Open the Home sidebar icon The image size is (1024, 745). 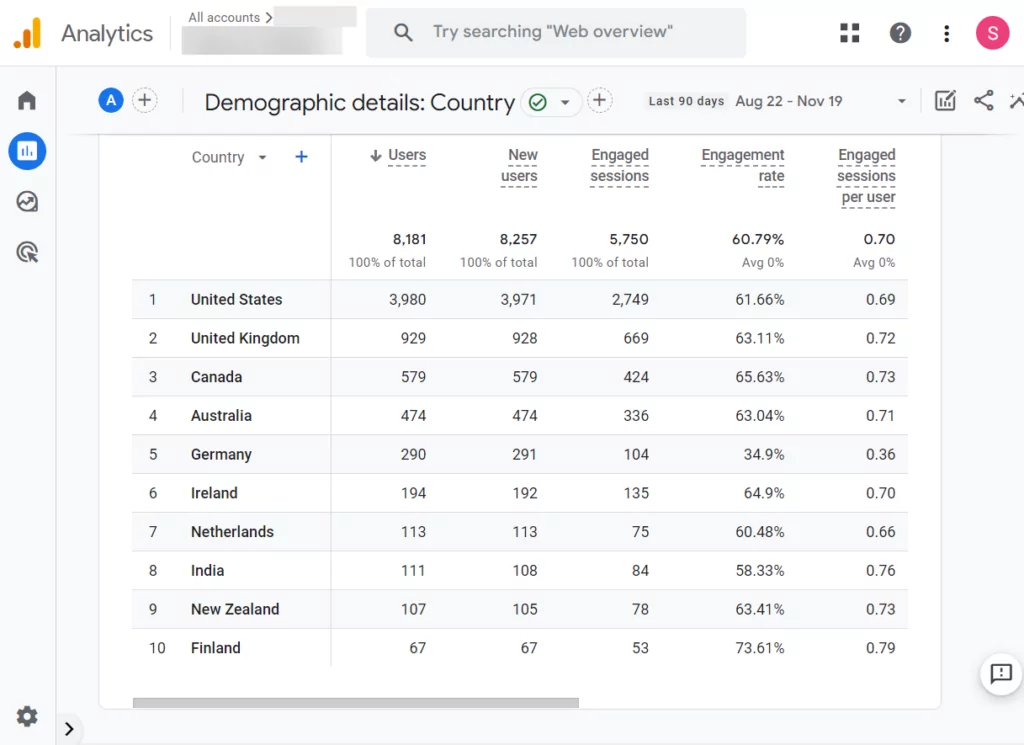pyautogui.click(x=27, y=101)
